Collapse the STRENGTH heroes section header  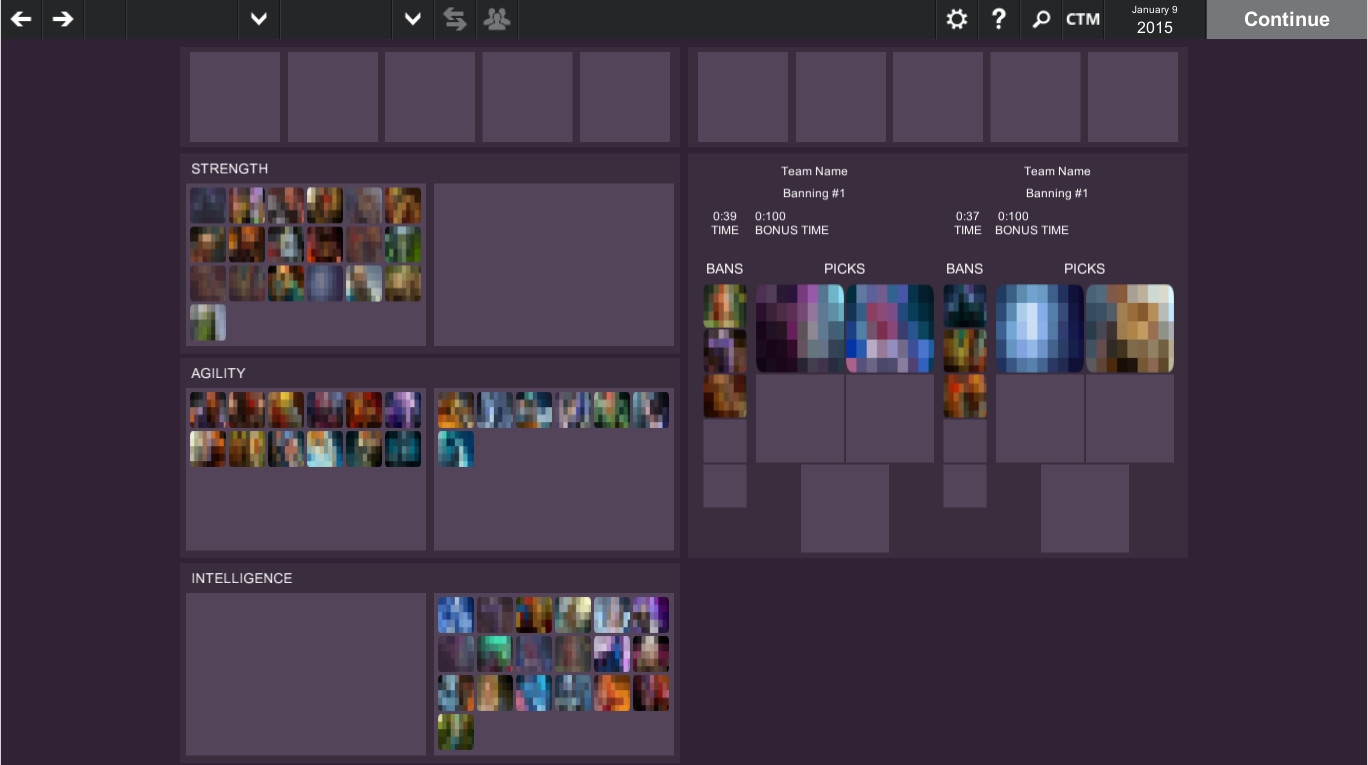point(229,168)
